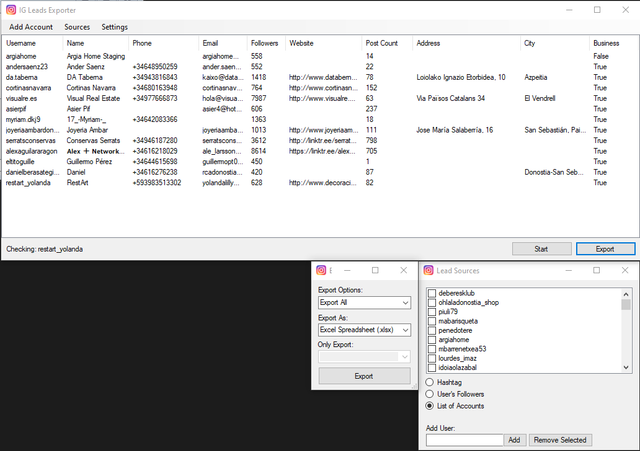Tick the argiahome checkbox in sources
Screen dimensions: 640x451
pyautogui.click(x=432, y=338)
